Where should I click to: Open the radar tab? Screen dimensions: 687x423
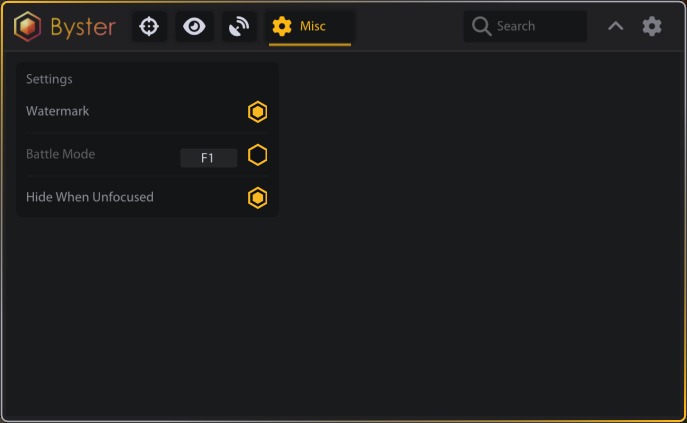(239, 27)
